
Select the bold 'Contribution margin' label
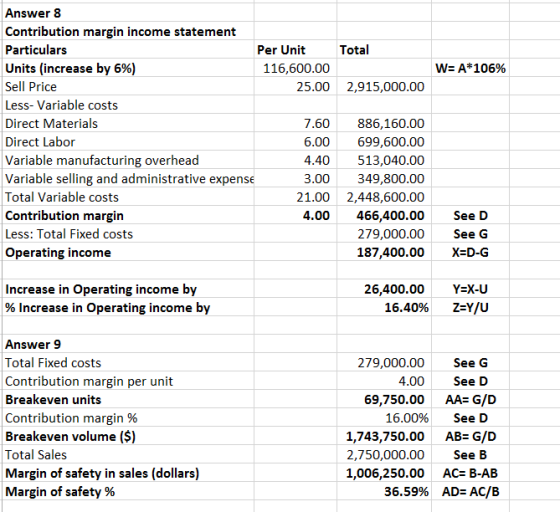64,216
